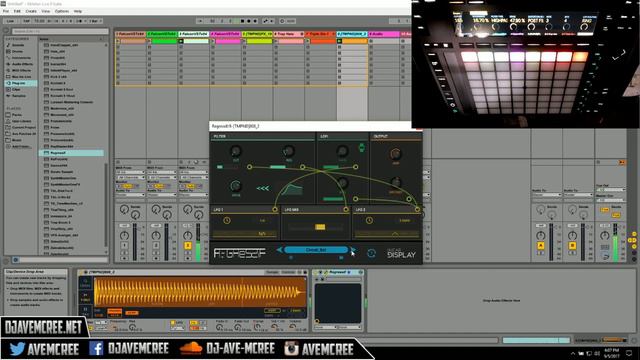Click the filter direction arrows icon
The width and height of the screenshot is (640, 360).
point(262,188)
